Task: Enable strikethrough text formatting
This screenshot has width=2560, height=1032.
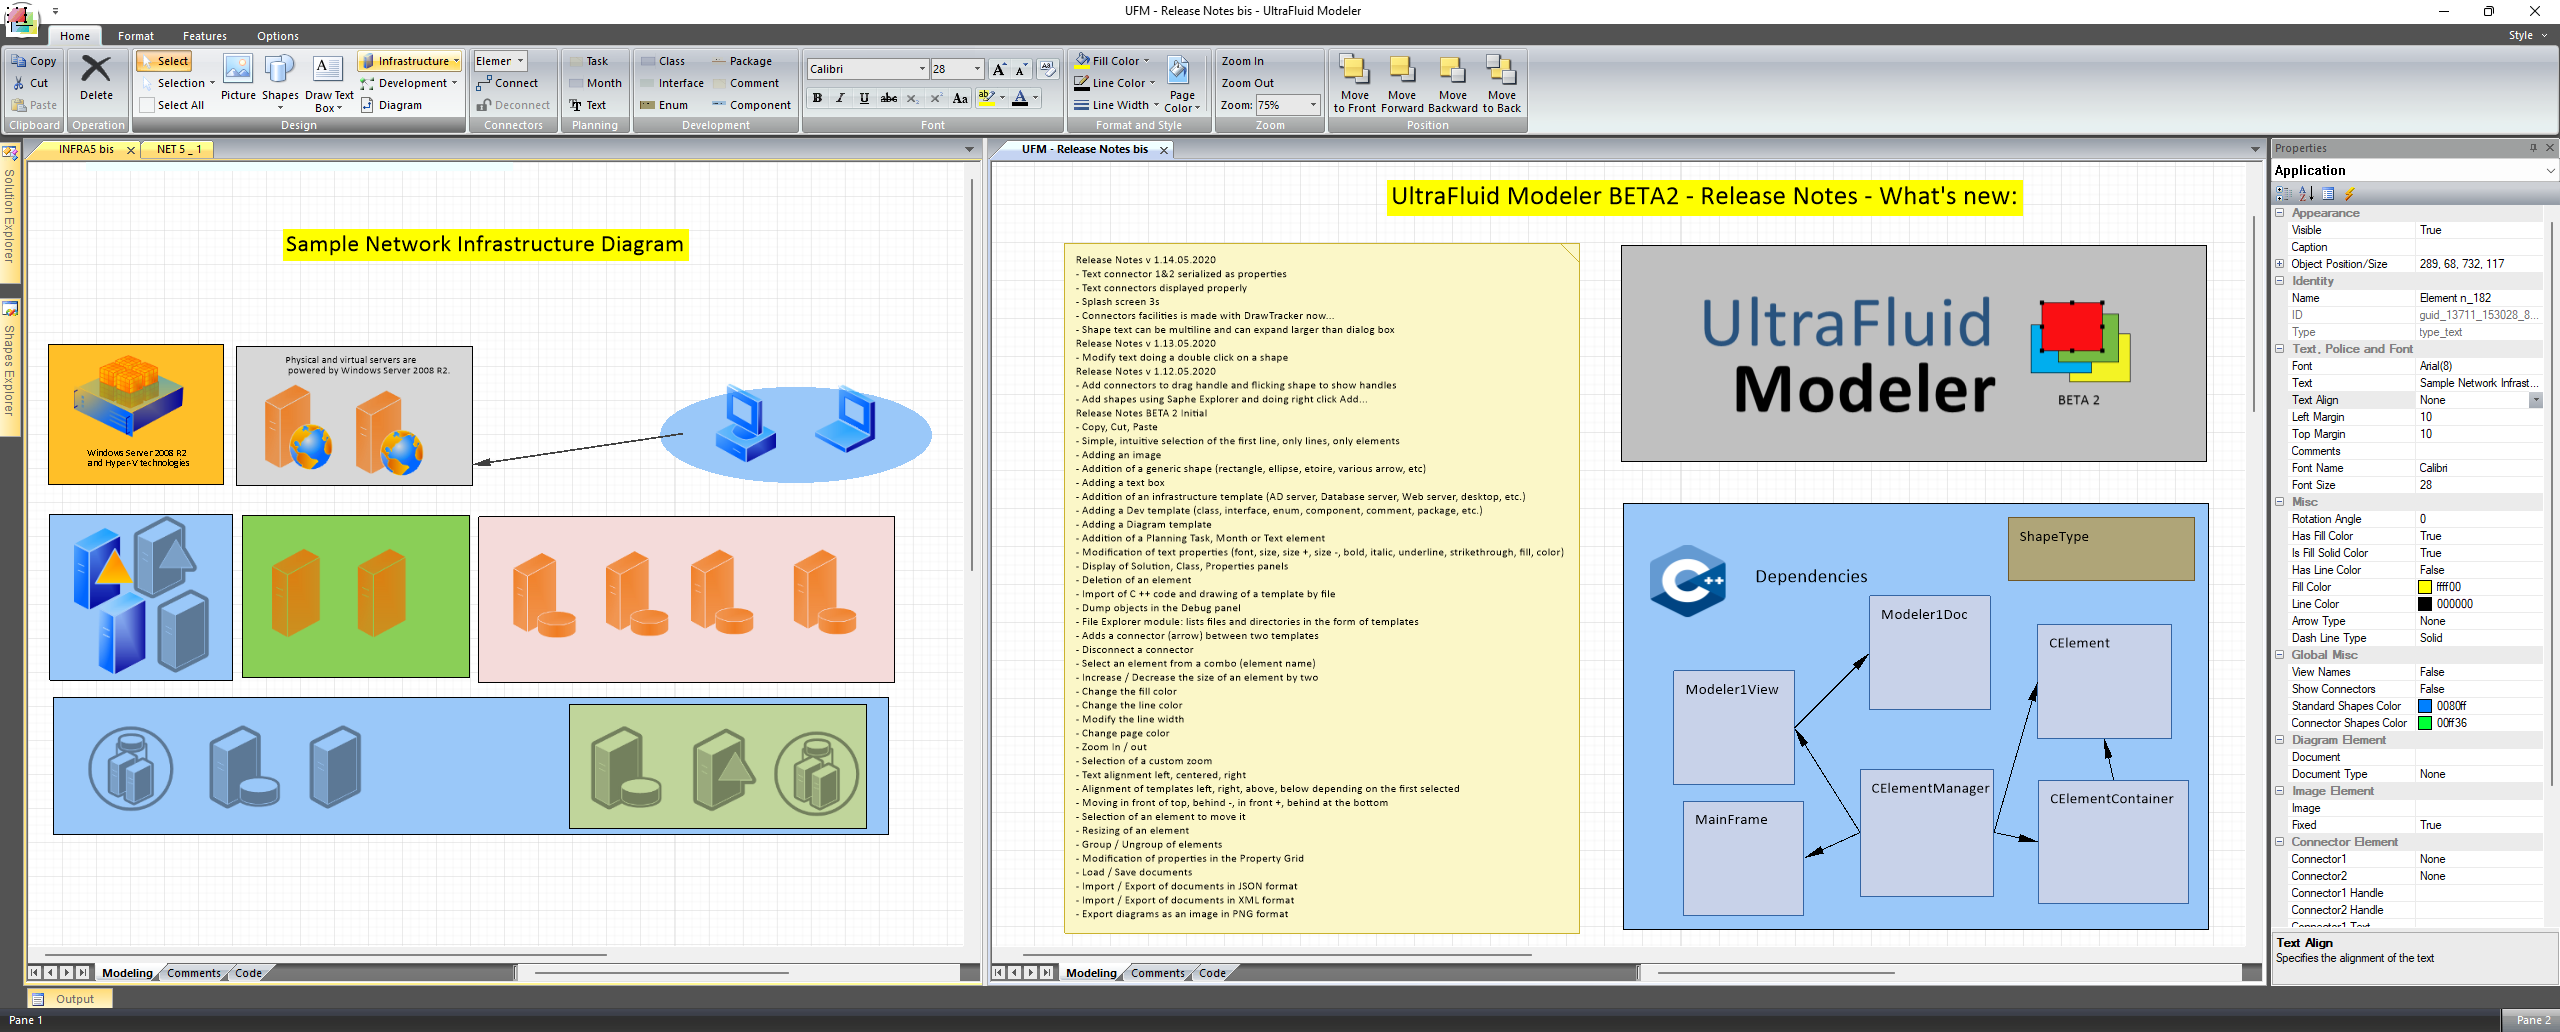Action: tap(889, 98)
